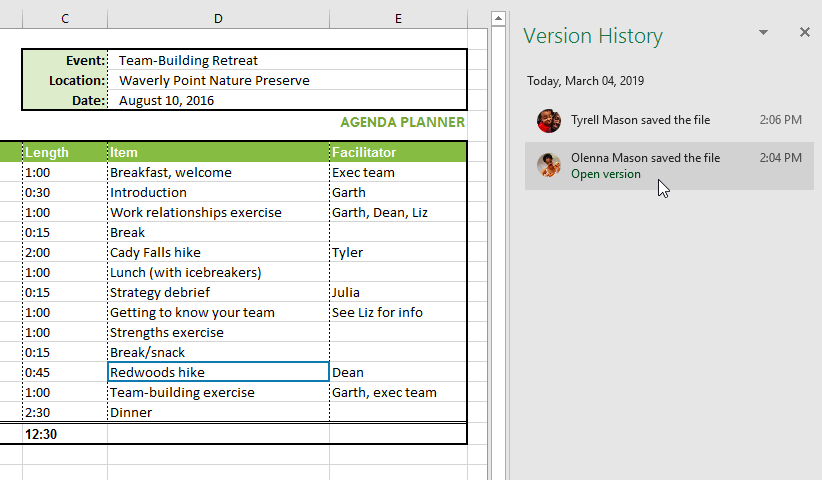Select the column E header
The width and height of the screenshot is (822, 480).
[398, 18]
